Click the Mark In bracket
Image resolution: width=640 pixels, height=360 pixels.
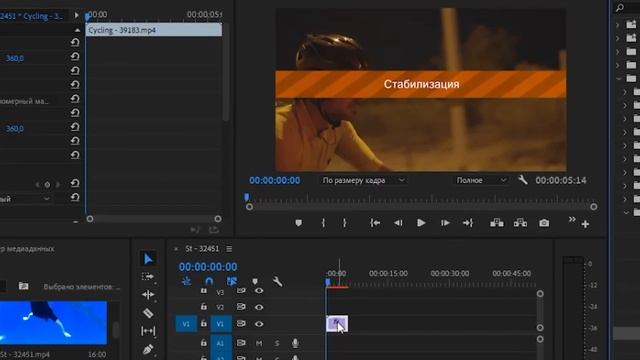click(x=323, y=223)
